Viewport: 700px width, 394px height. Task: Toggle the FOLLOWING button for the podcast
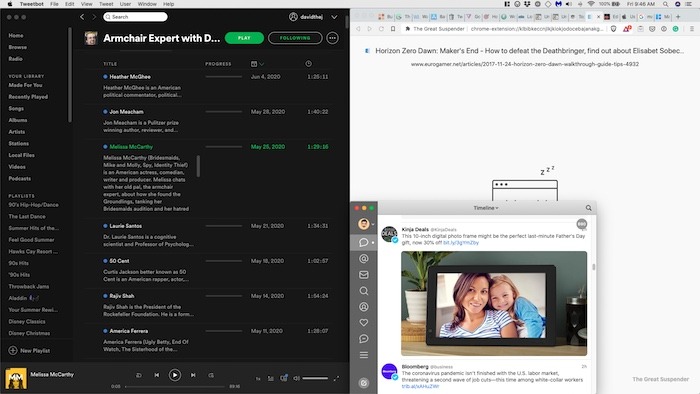coord(295,38)
